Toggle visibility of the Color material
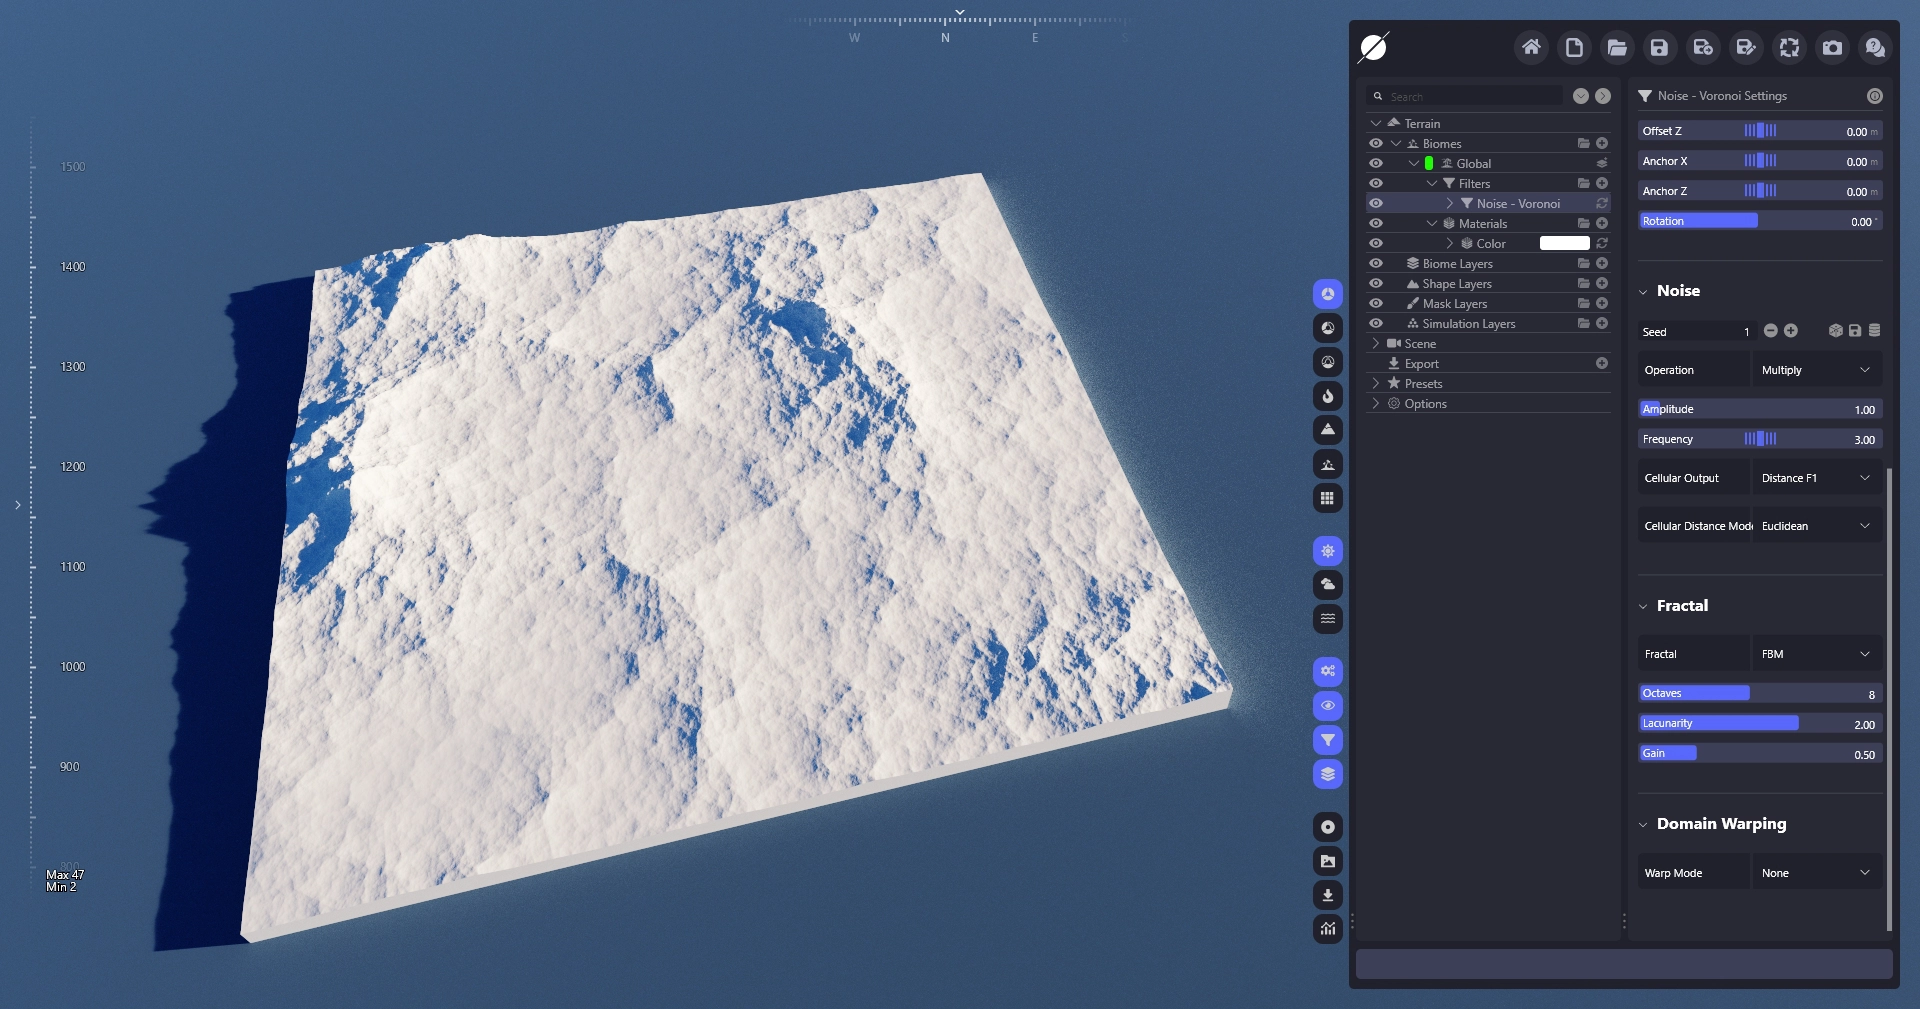Viewport: 1920px width, 1009px height. (1376, 244)
